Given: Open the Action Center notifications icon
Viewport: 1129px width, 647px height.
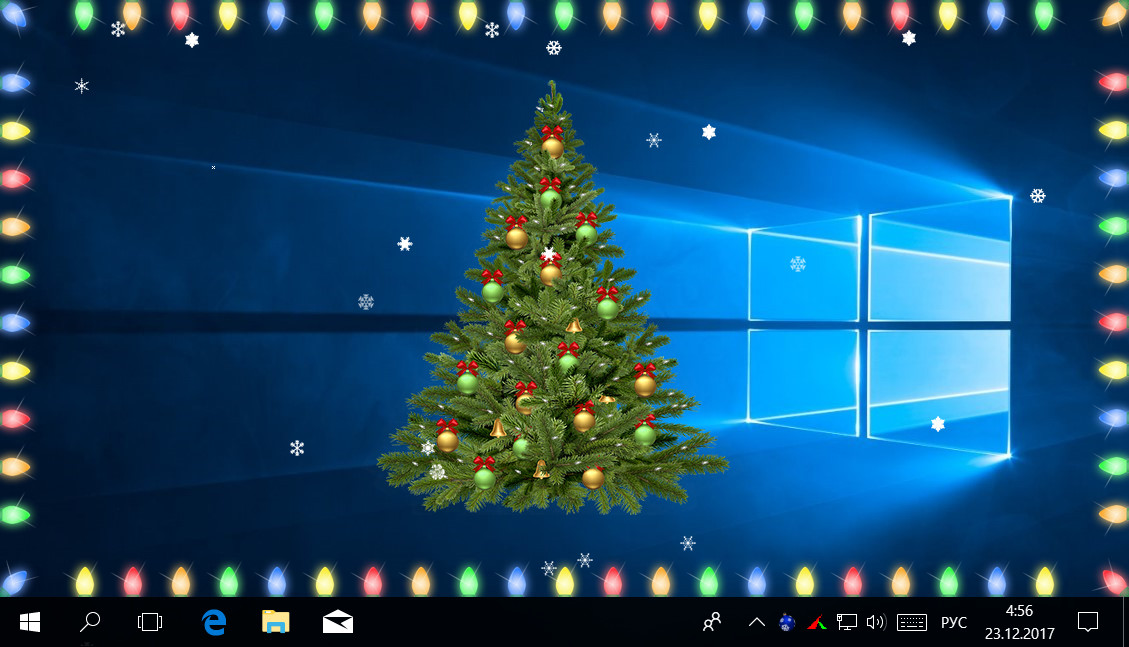Looking at the screenshot, I should tap(1087, 622).
